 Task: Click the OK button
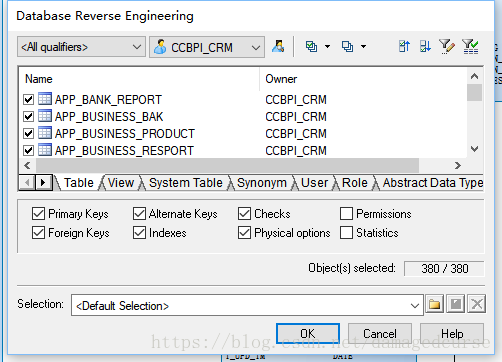click(x=308, y=333)
